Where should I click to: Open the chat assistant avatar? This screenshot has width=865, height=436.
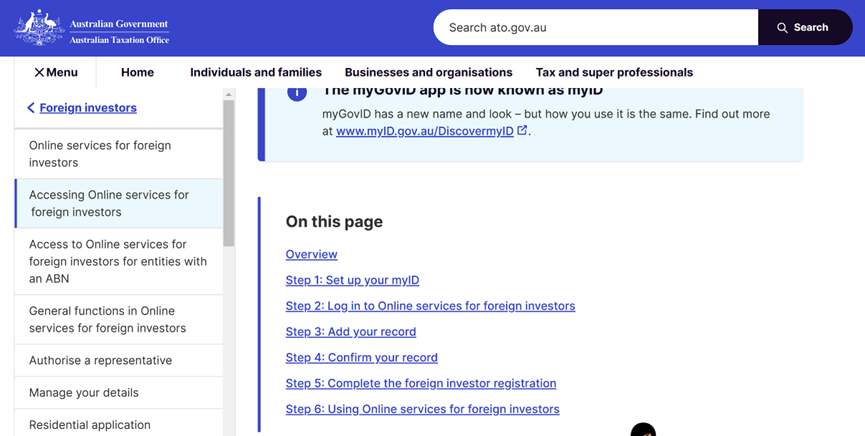tap(643, 429)
